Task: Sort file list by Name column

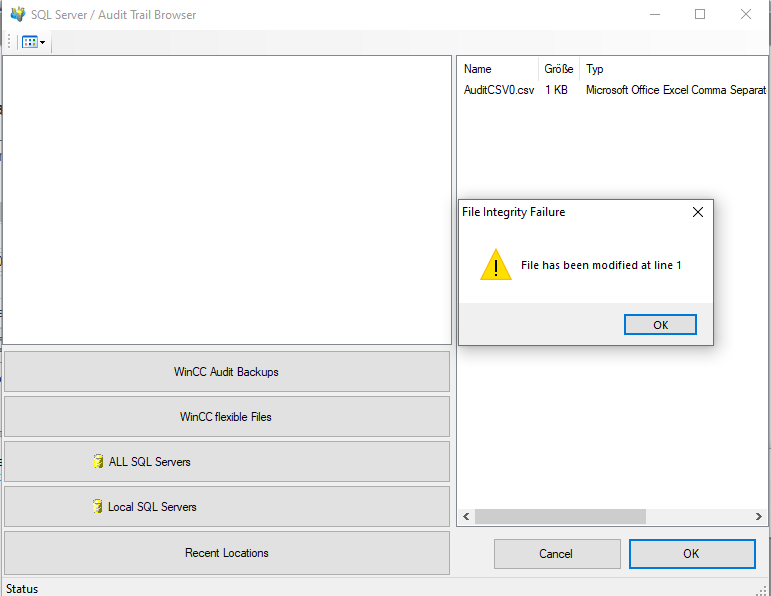Action: 499,69
